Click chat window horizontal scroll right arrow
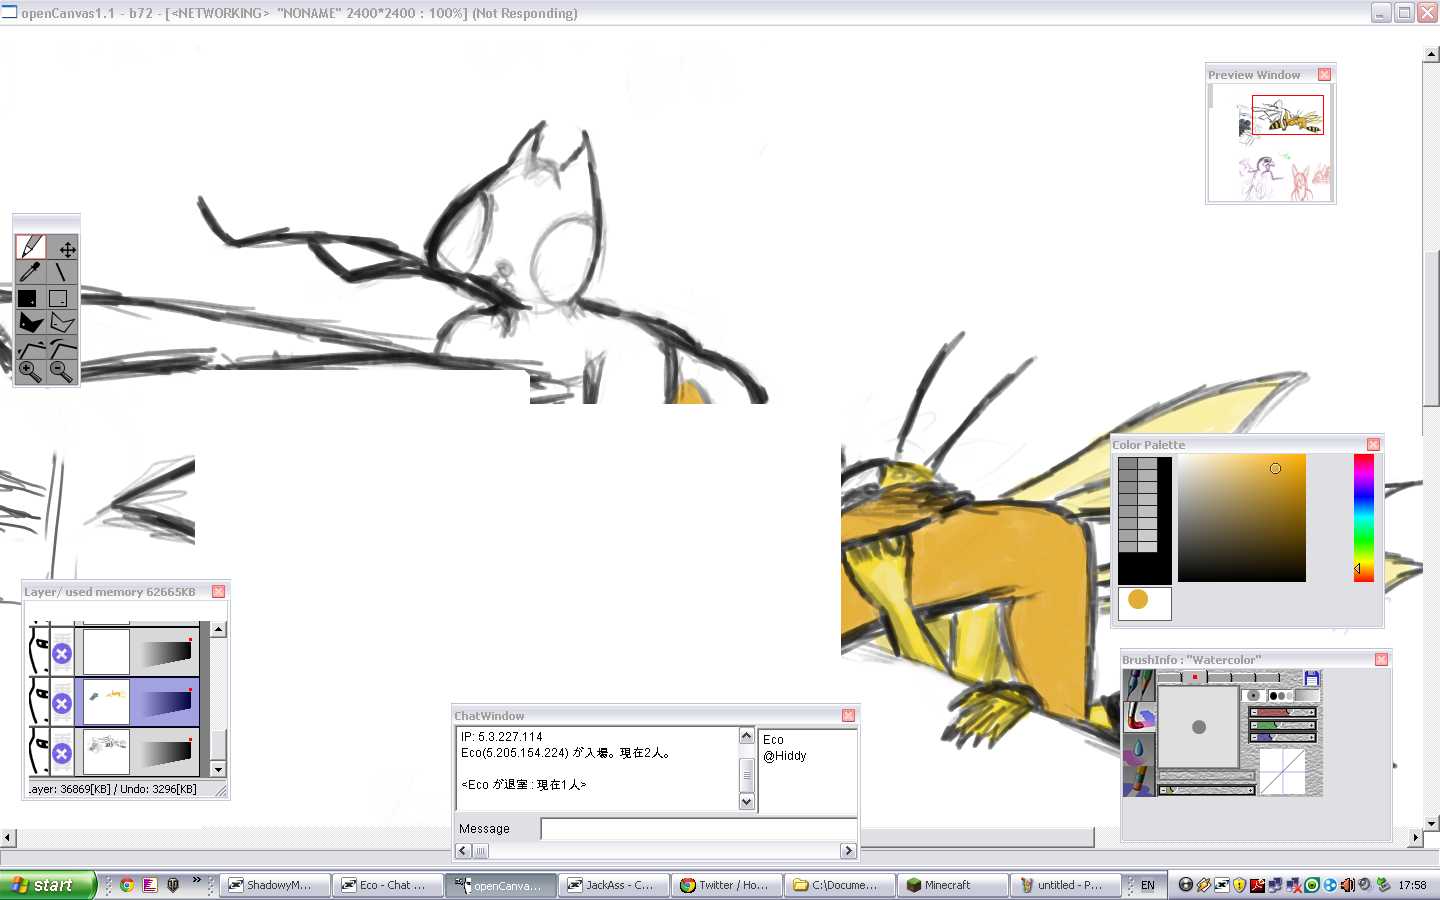Screen dimensions: 1440x900 pos(848,851)
